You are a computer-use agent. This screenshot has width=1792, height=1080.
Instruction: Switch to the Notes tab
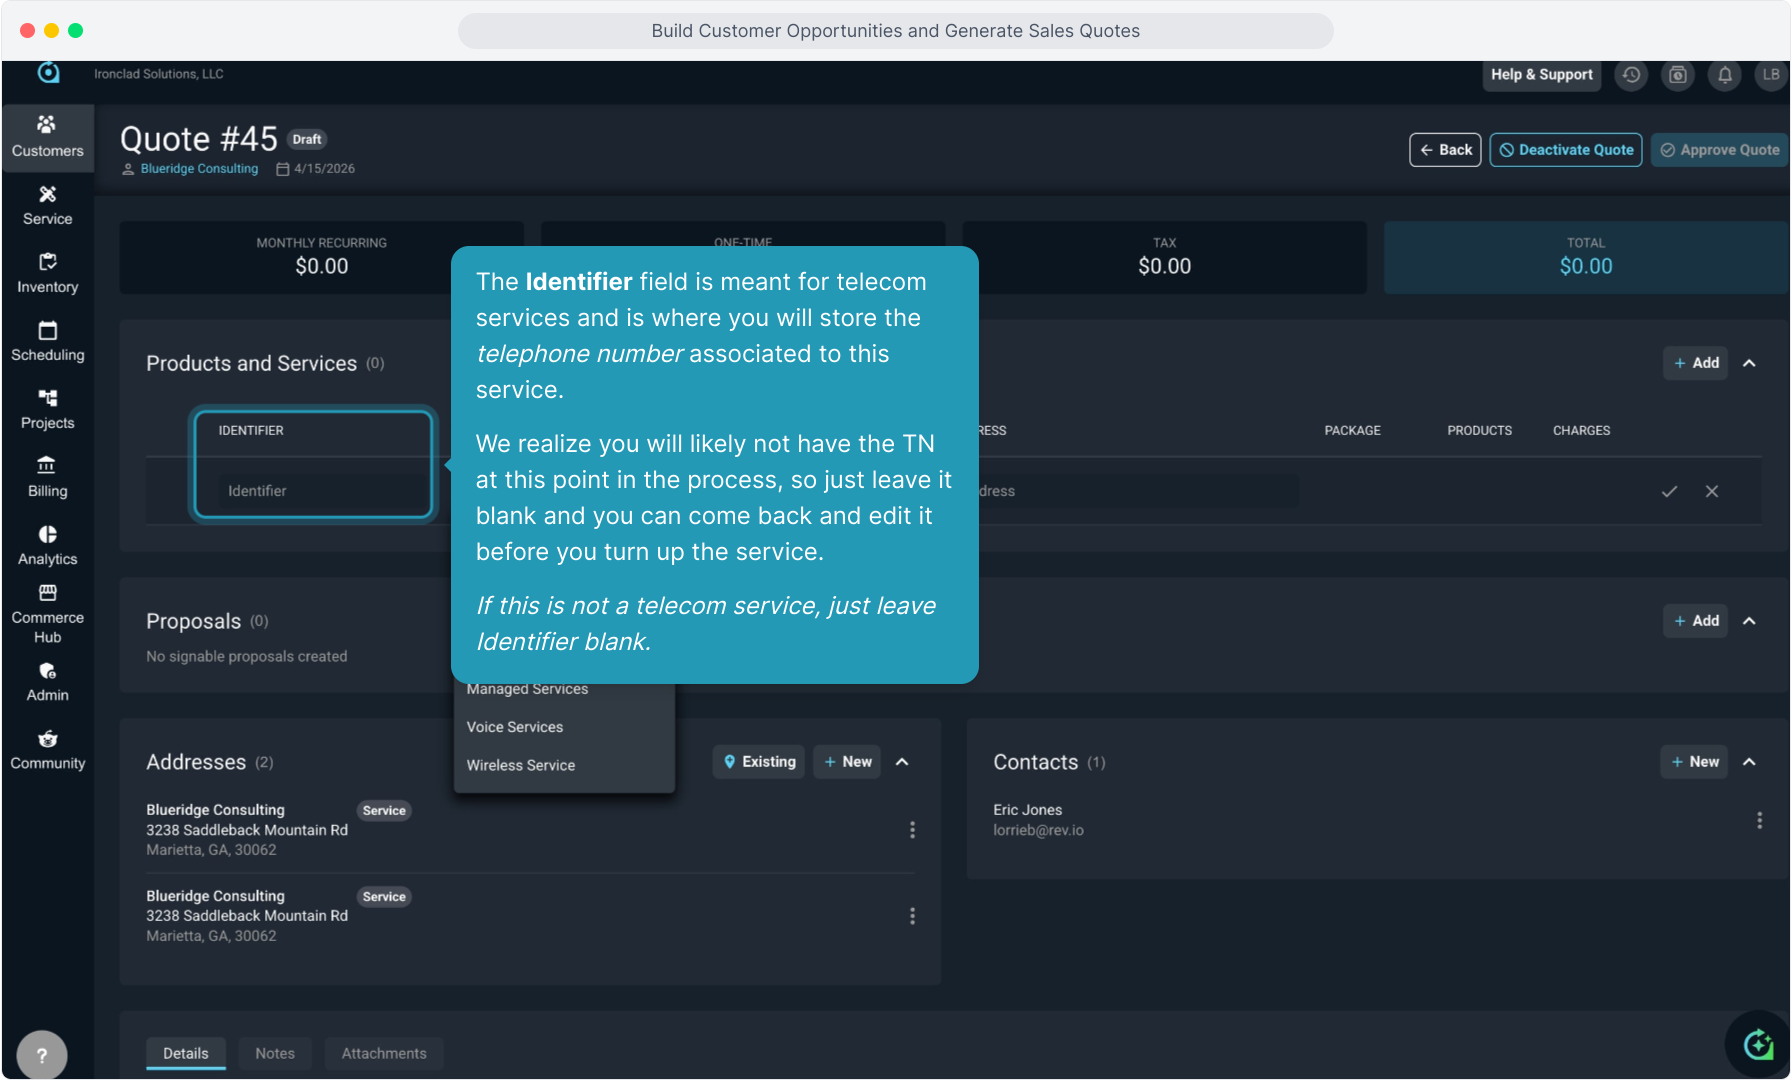(275, 1053)
